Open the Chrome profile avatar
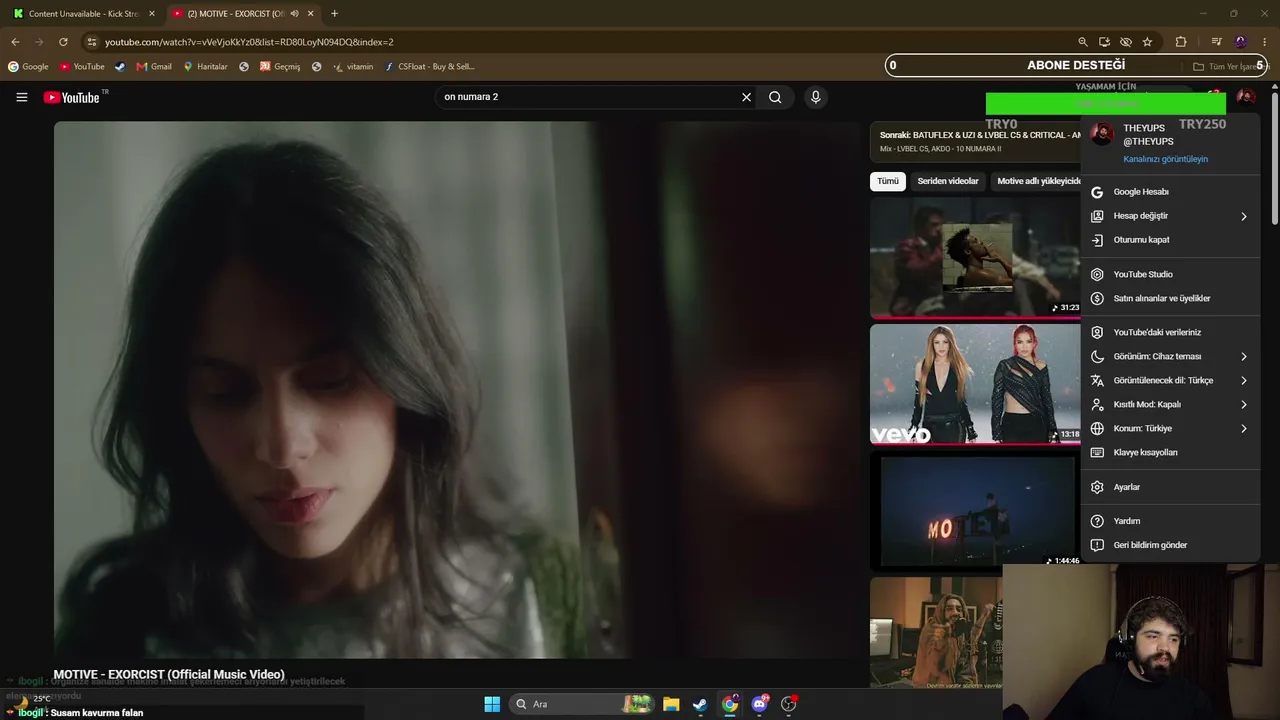 click(1241, 42)
